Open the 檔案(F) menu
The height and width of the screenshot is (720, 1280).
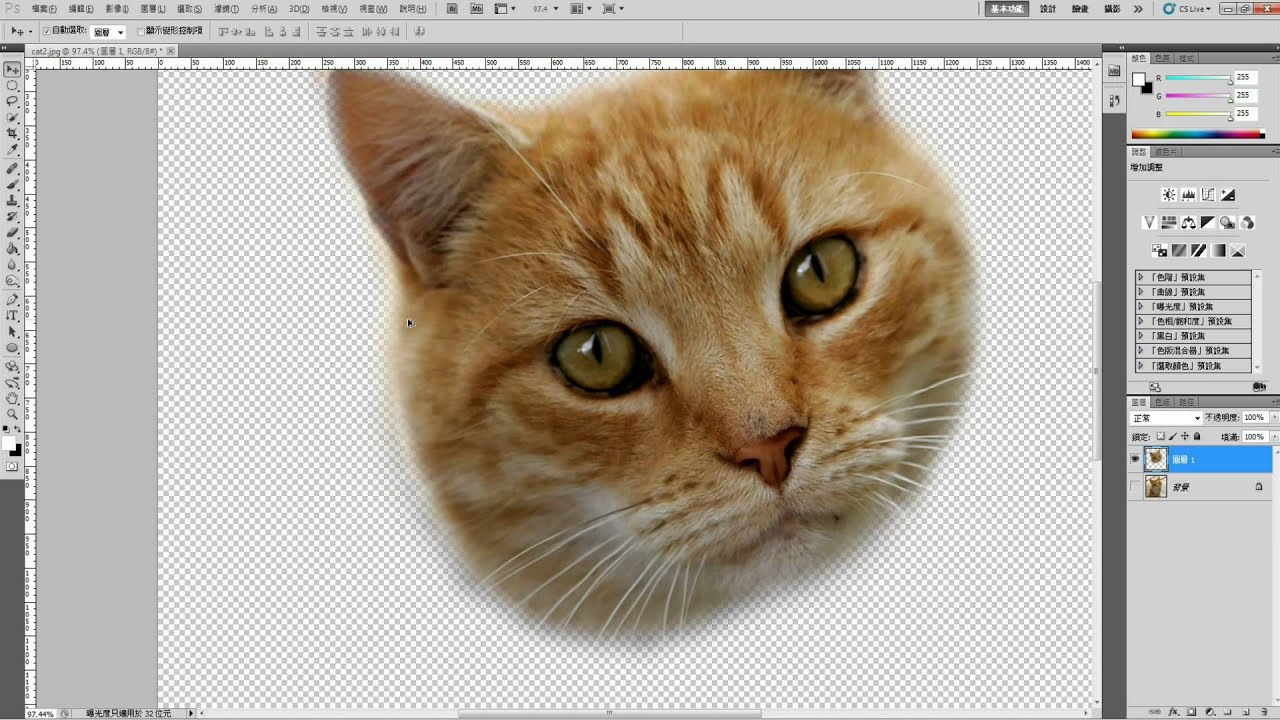click(x=44, y=9)
